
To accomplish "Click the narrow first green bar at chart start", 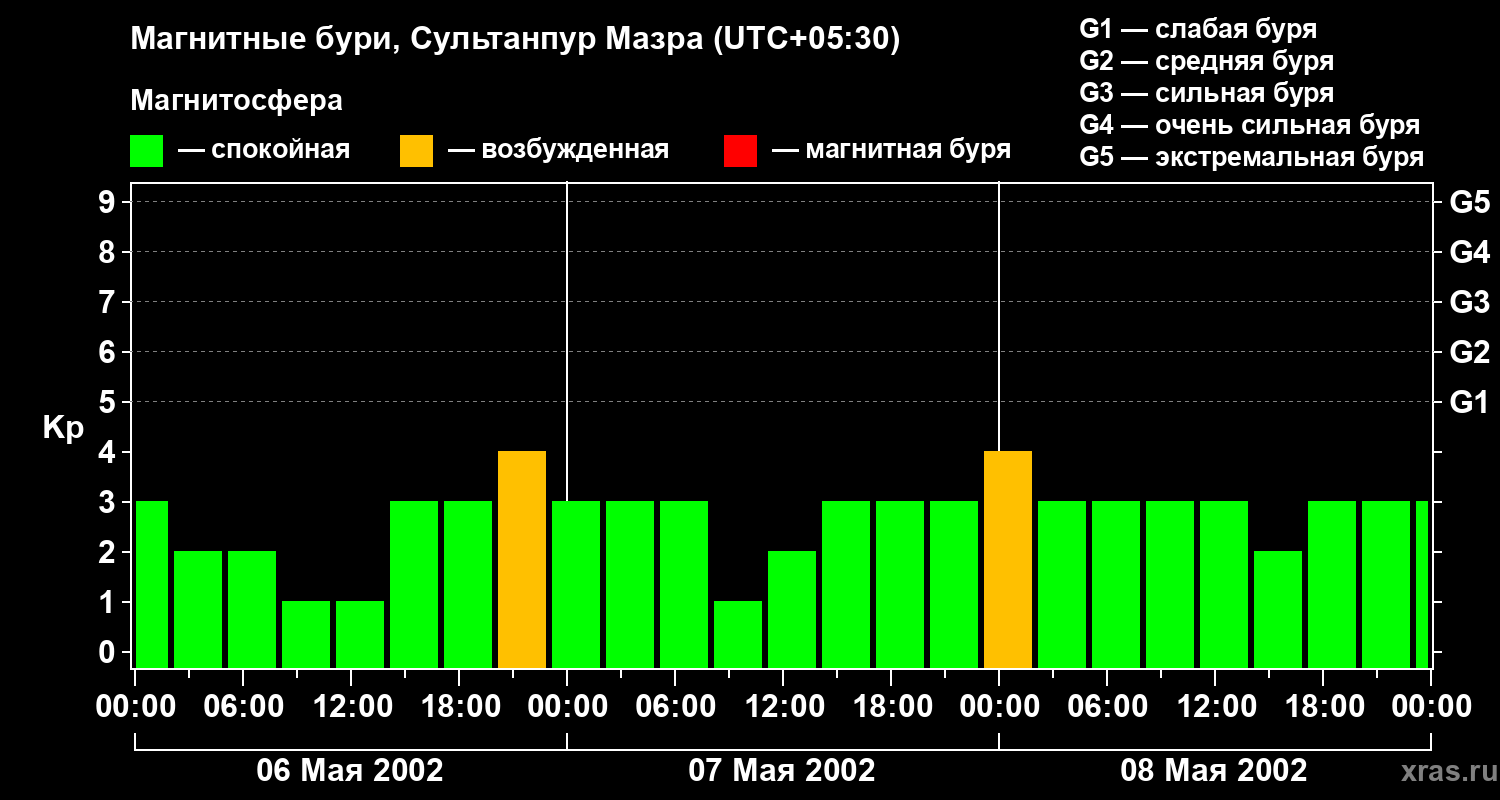I will pos(152,585).
